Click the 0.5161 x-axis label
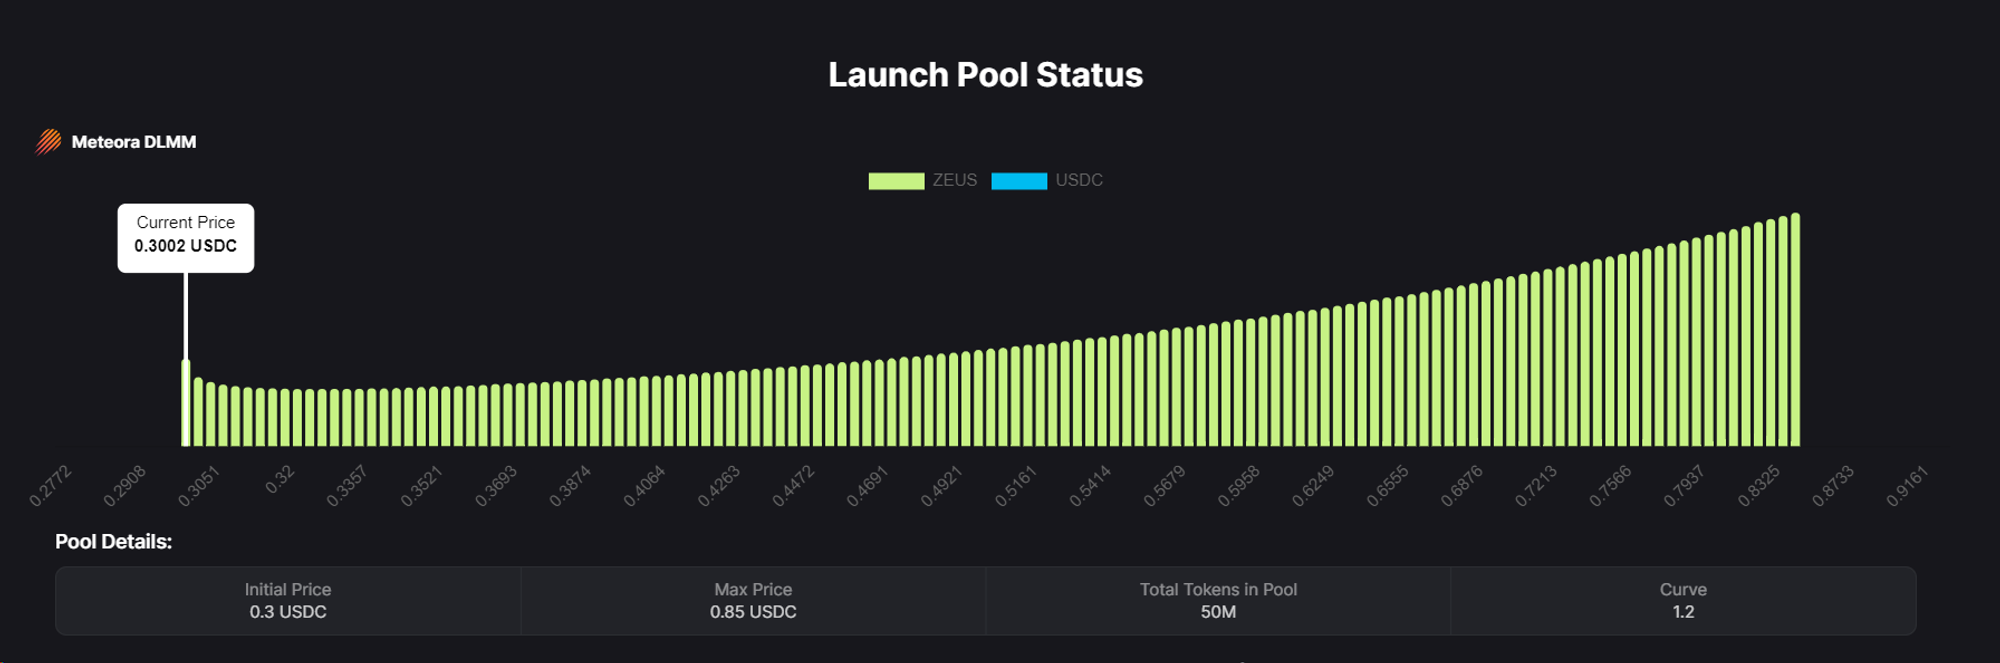Image resolution: width=2000 pixels, height=663 pixels. (1015, 485)
